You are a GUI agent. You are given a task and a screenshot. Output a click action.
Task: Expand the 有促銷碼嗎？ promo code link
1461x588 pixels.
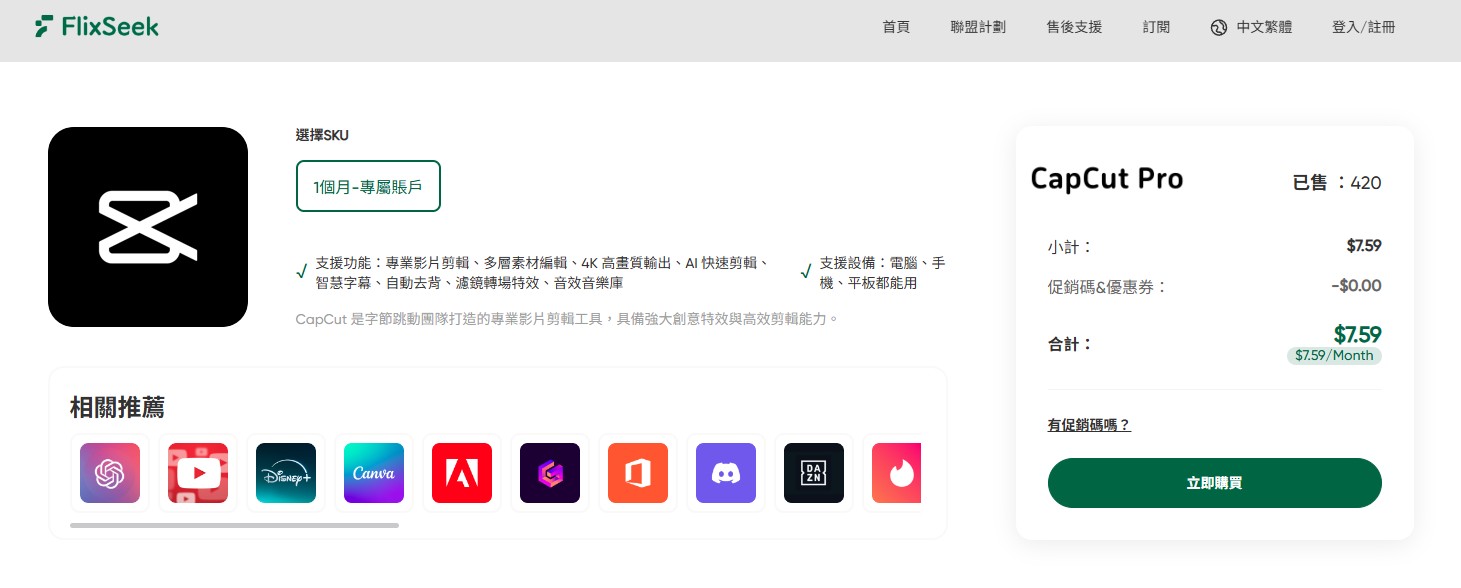[1089, 425]
